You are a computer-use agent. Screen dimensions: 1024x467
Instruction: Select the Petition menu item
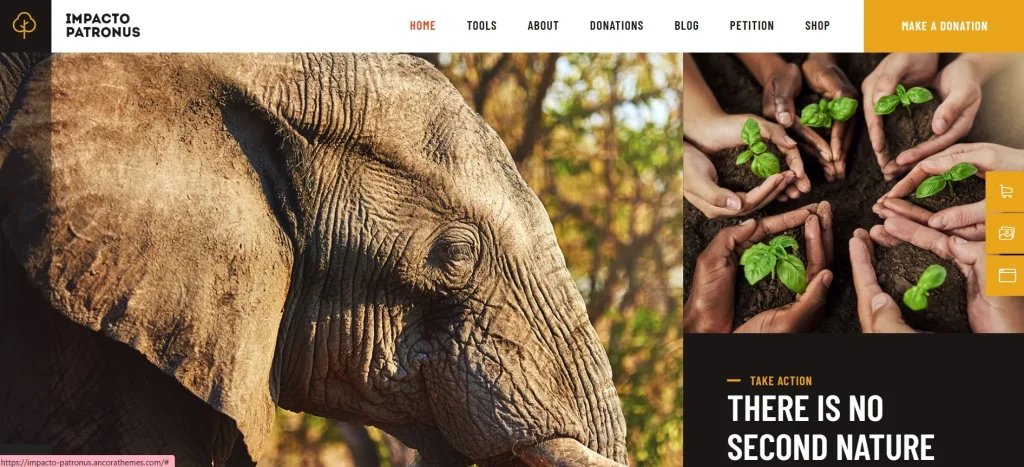752,25
